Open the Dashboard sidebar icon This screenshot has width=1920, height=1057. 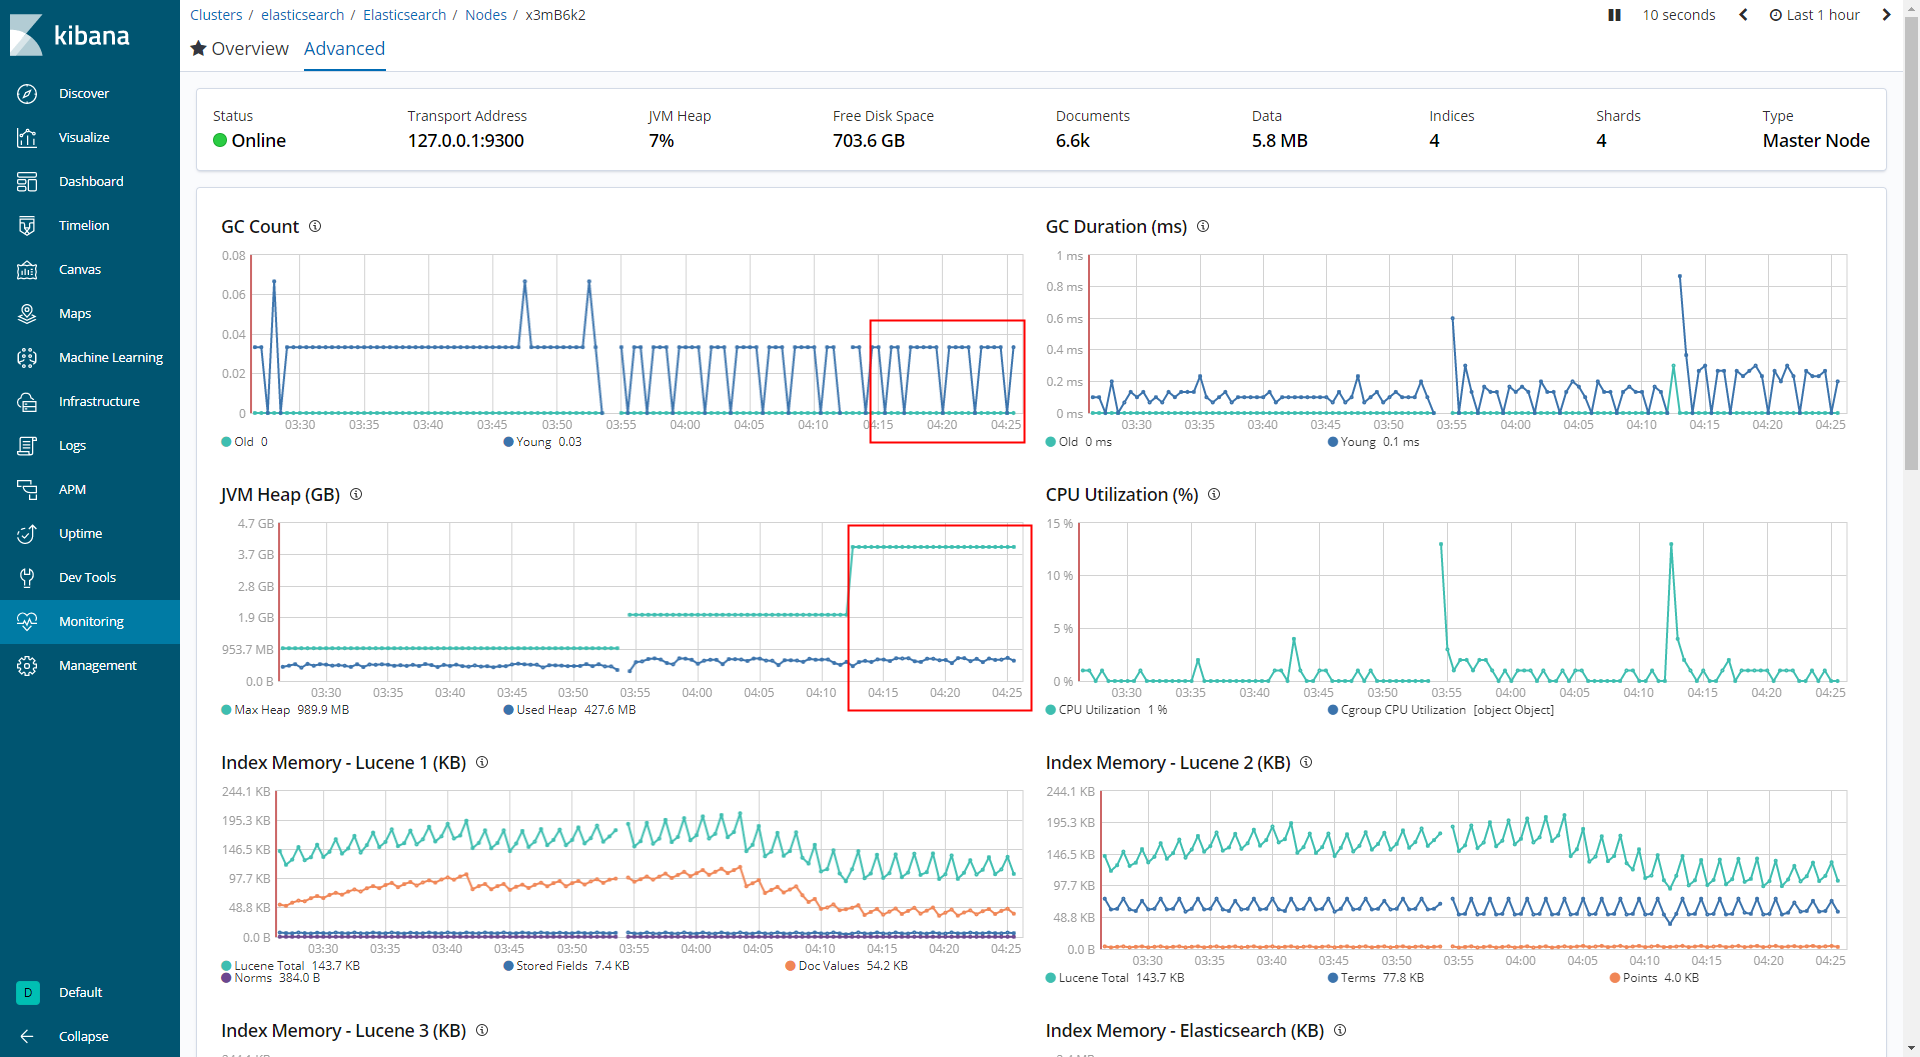pos(27,182)
